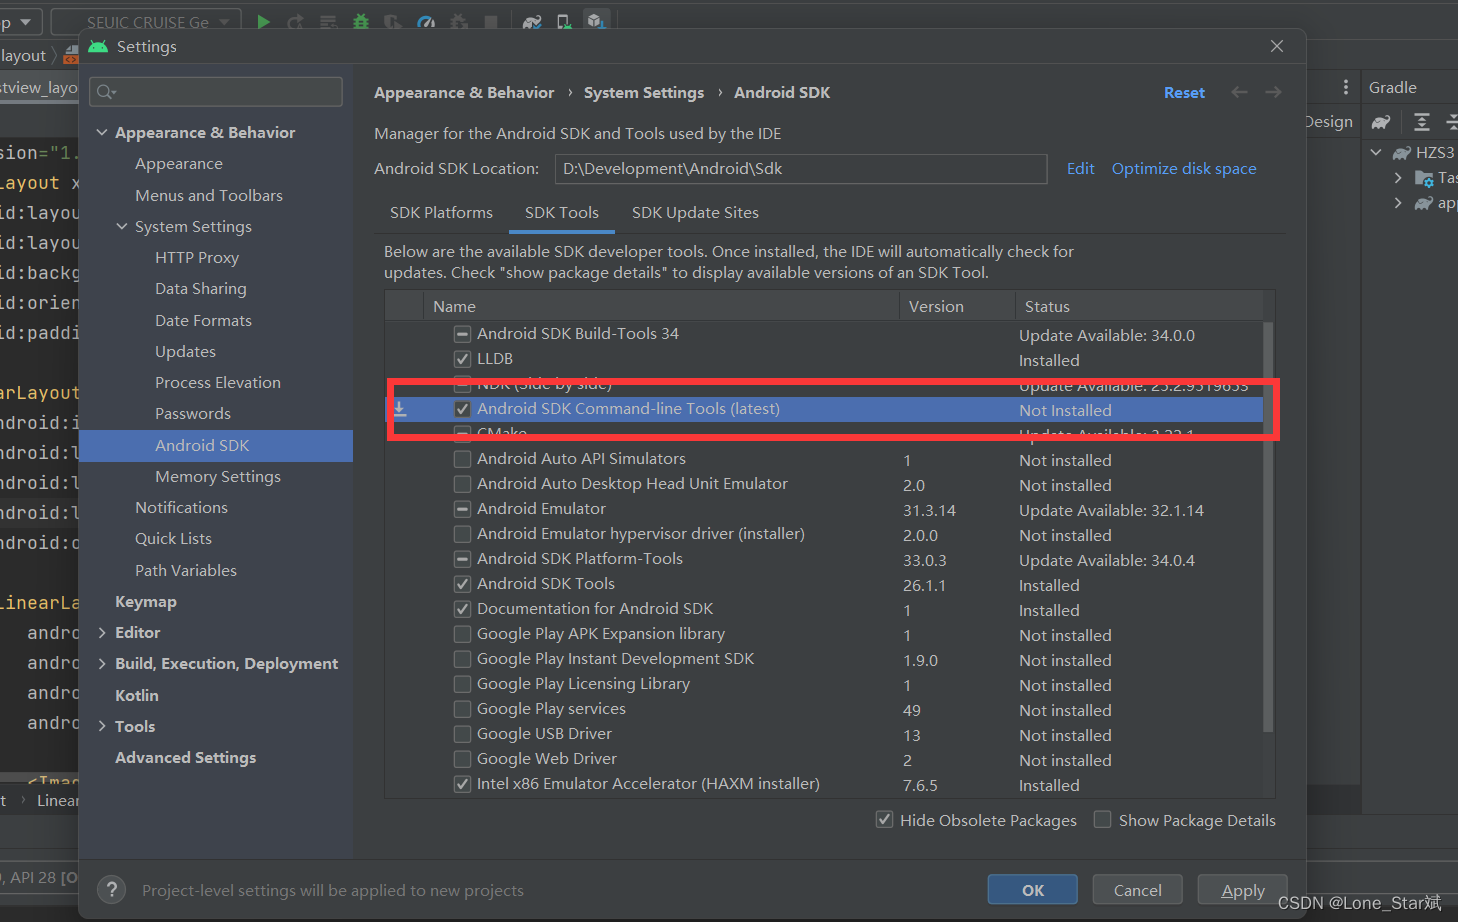Expand the app node in Gradle panel
1458x922 pixels.
pyautogui.click(x=1398, y=203)
